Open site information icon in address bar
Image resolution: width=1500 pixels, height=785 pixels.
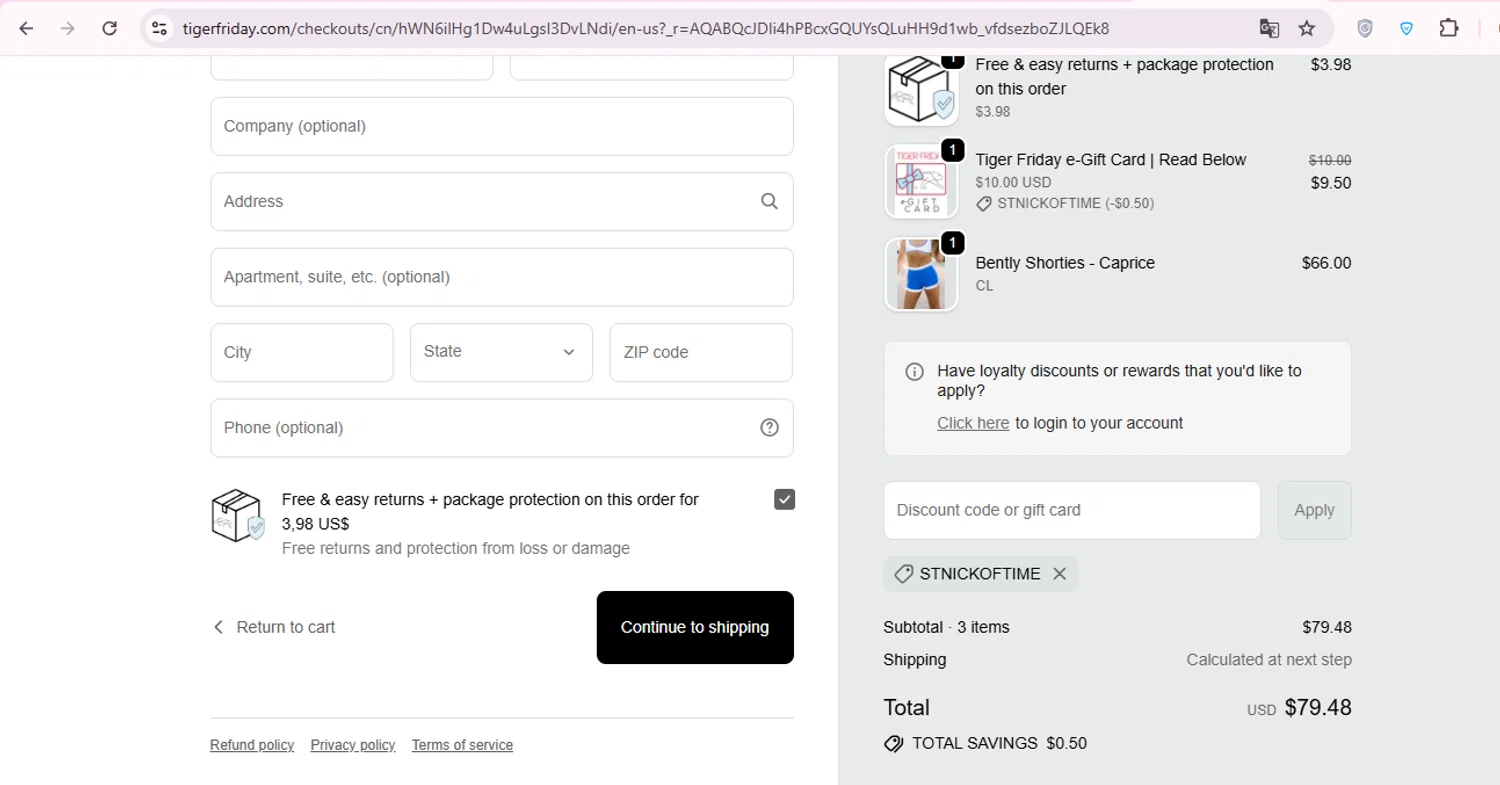click(x=159, y=28)
